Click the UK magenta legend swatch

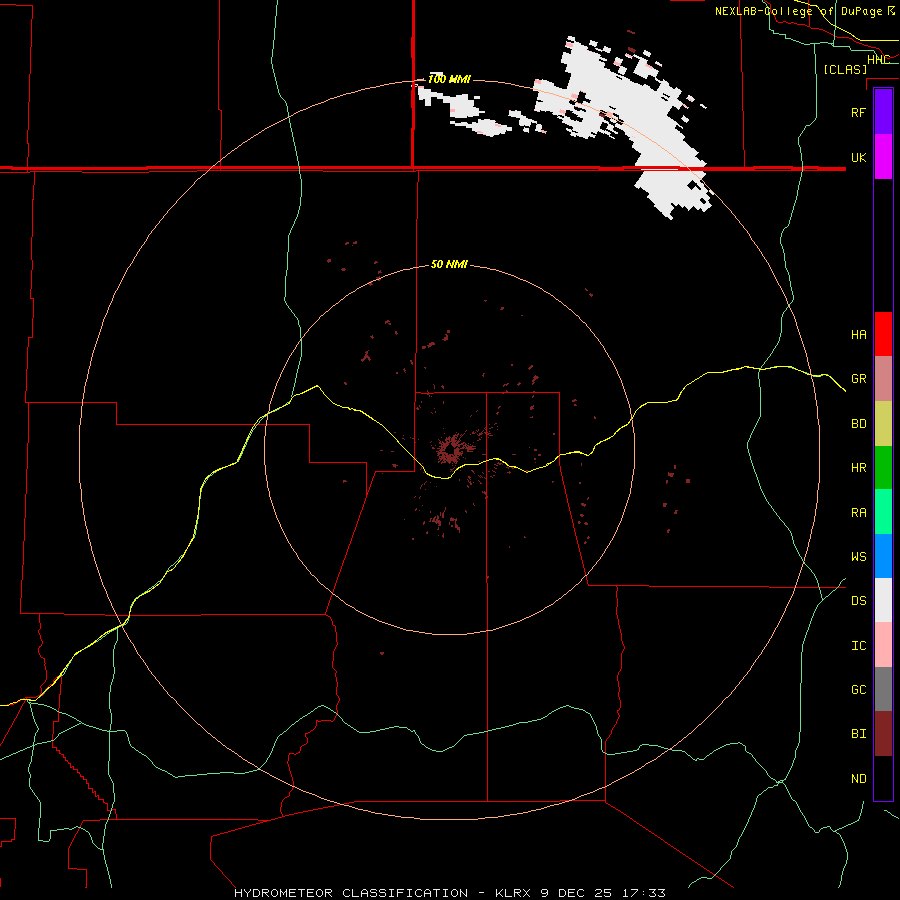[x=883, y=157]
